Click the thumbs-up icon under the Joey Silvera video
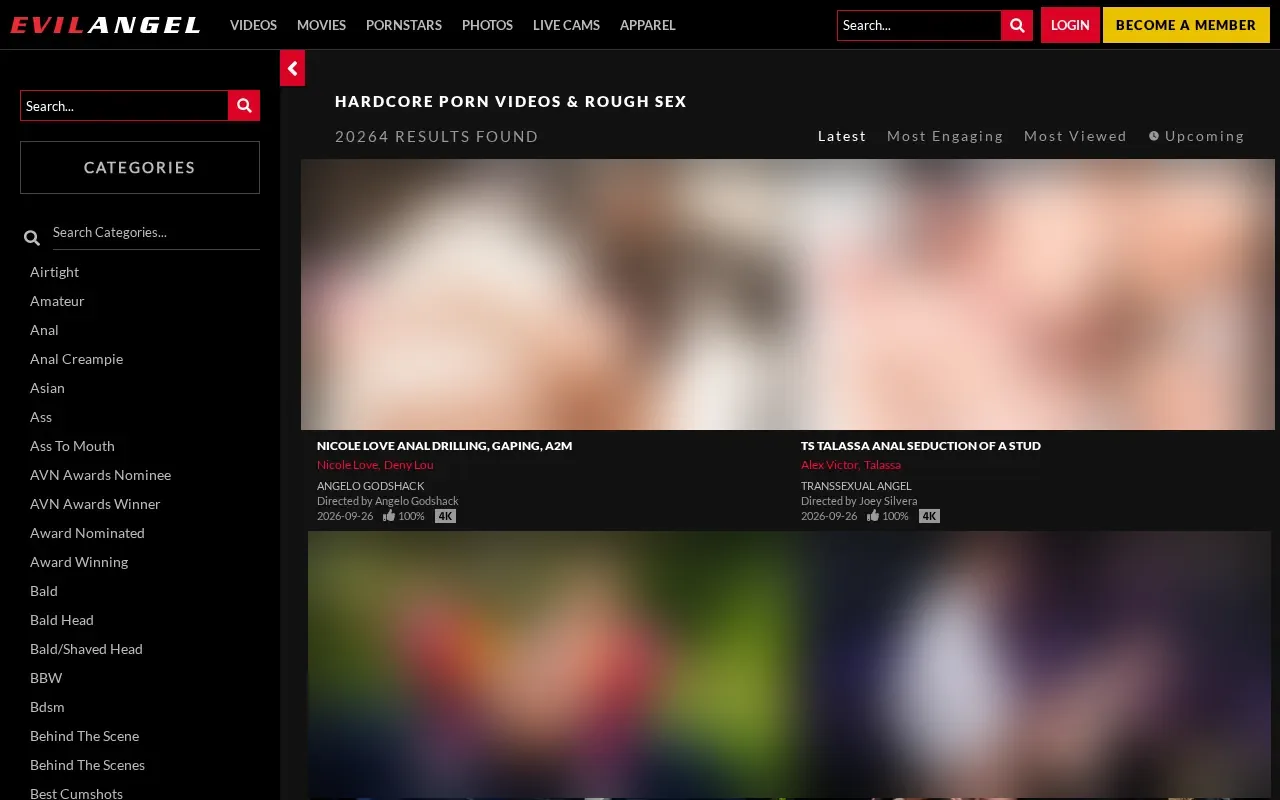 (x=873, y=516)
